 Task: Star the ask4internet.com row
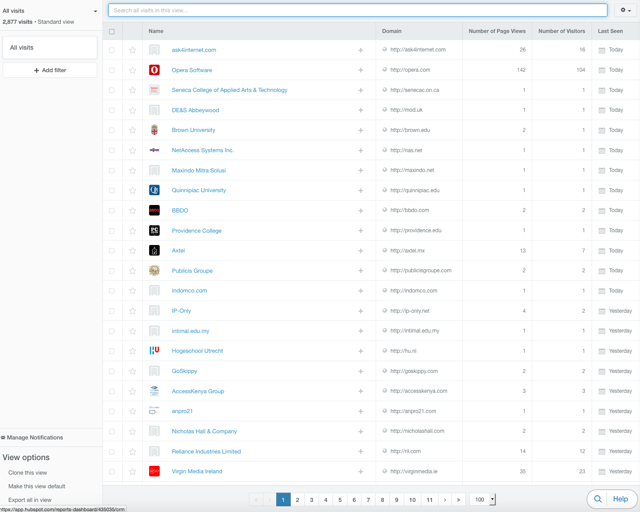click(132, 50)
